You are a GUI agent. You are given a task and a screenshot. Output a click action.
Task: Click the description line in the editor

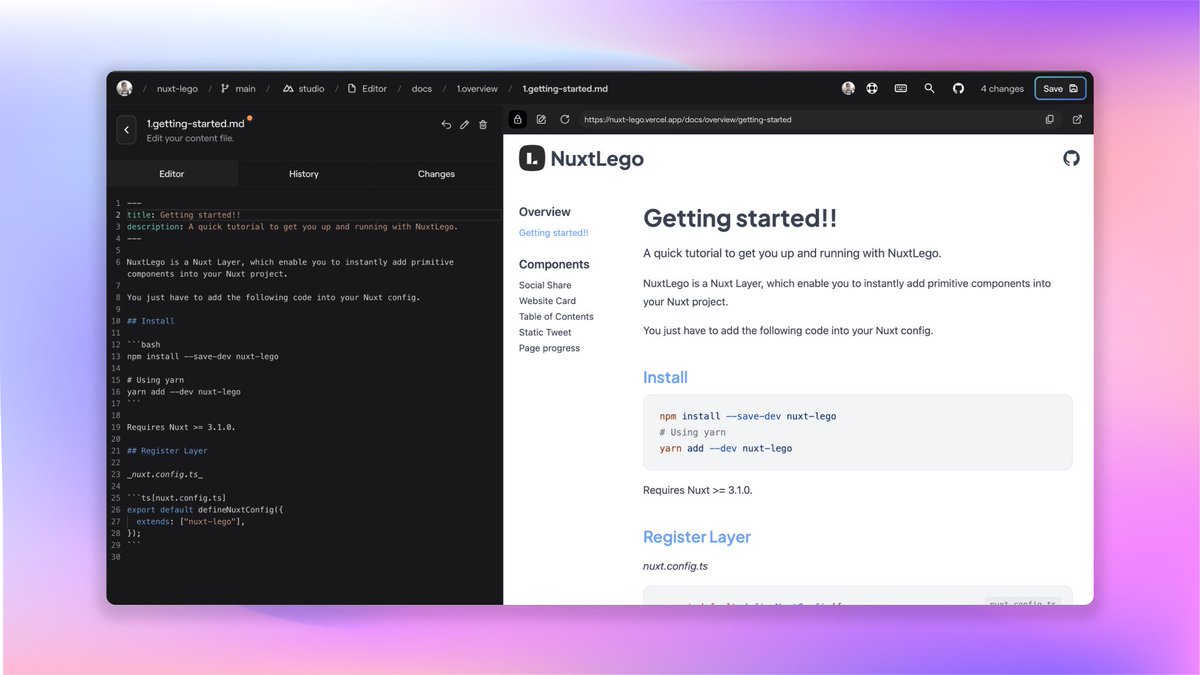click(292, 227)
